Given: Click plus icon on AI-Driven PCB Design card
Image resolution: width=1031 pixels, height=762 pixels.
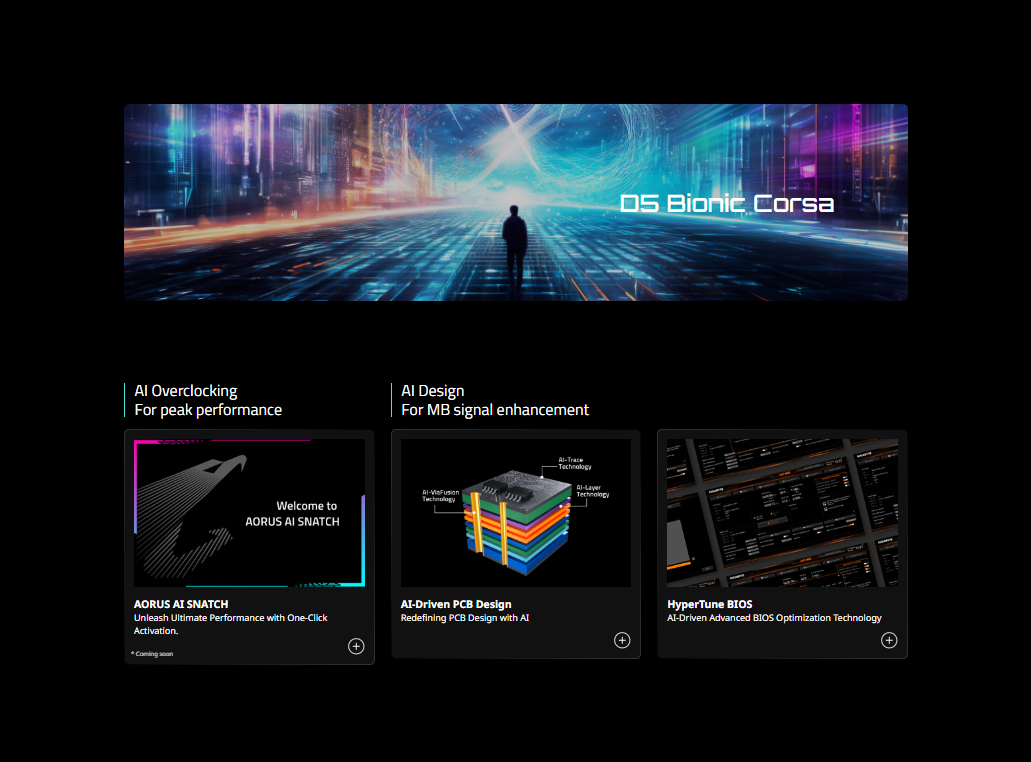Looking at the screenshot, I should (622, 640).
